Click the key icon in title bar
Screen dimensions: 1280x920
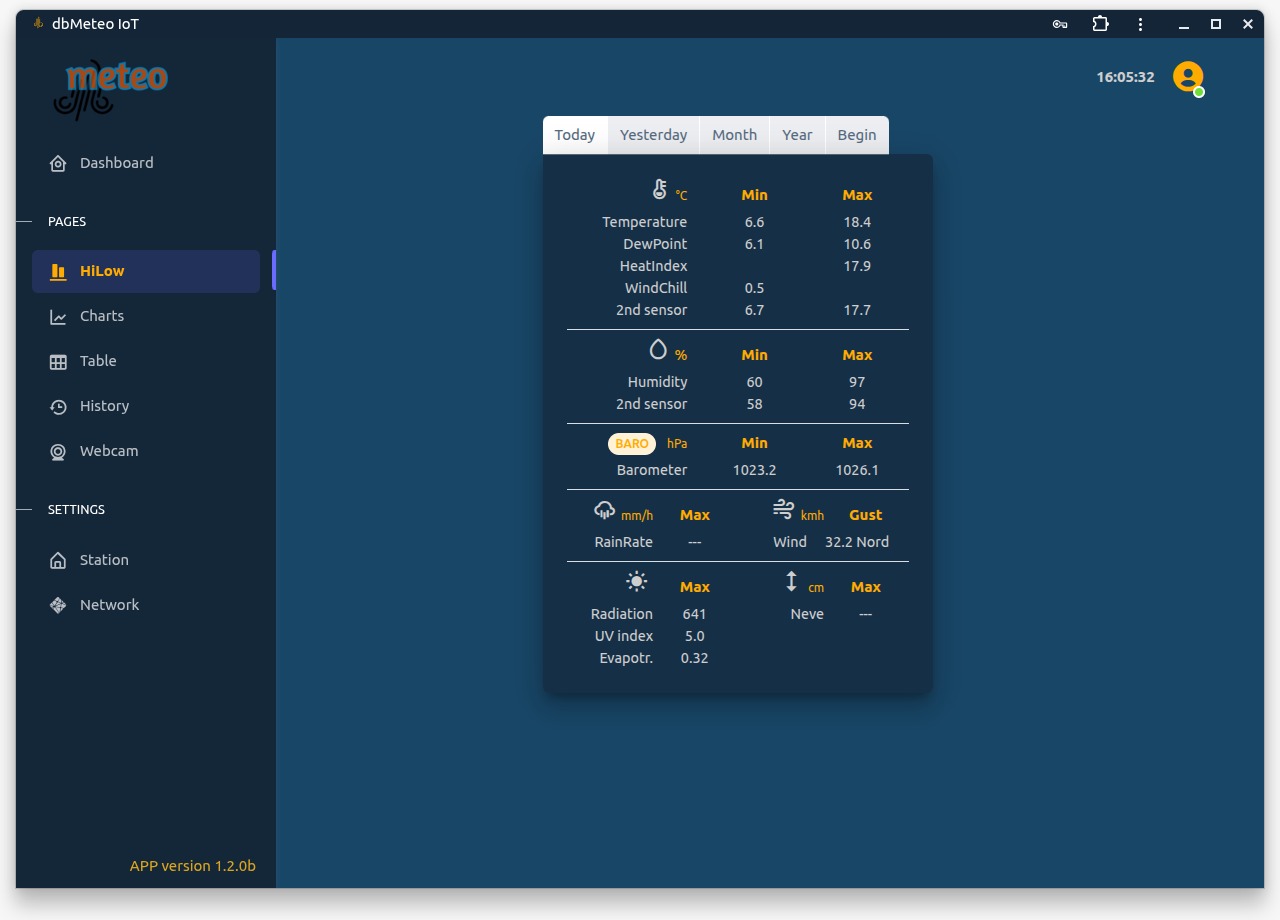pyautogui.click(x=1060, y=24)
